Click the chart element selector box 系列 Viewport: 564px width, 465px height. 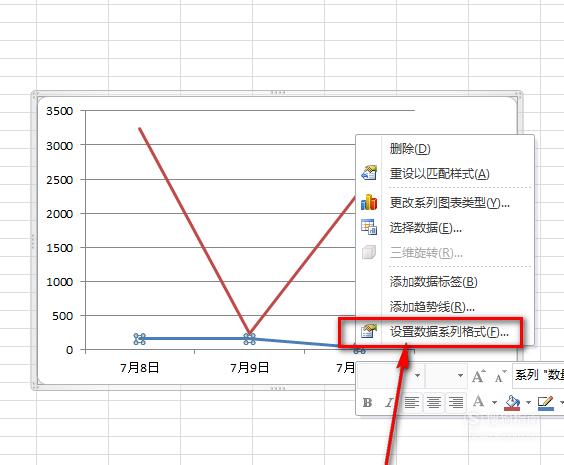coord(538,375)
